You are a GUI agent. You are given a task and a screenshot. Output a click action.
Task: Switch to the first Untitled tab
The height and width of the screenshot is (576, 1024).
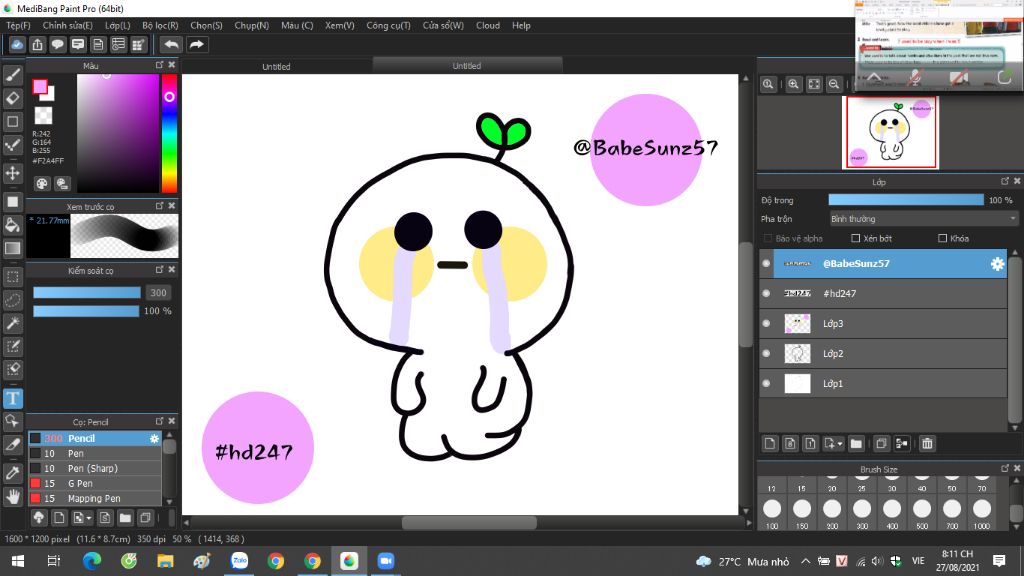(276, 66)
